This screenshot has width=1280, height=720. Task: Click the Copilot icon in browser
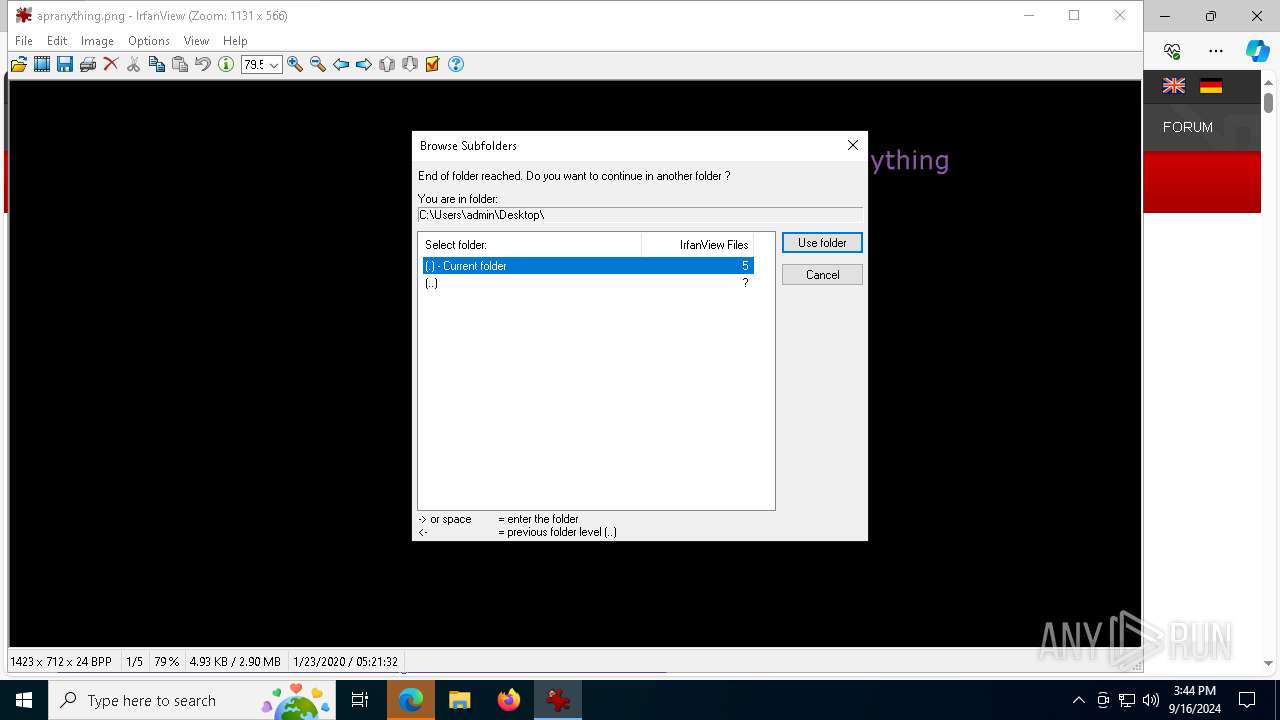1257,51
